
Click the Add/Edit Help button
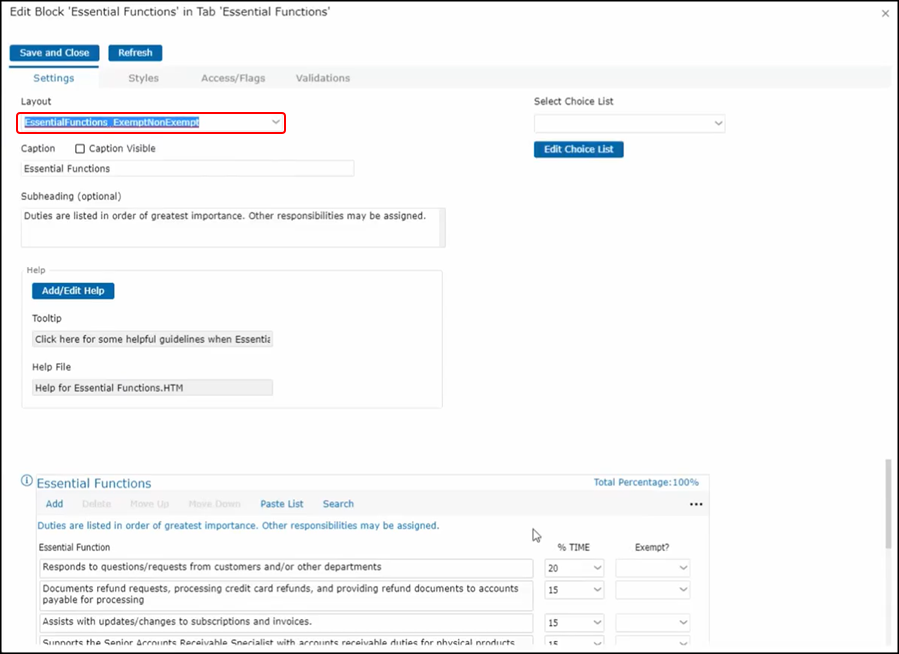pyautogui.click(x=73, y=291)
